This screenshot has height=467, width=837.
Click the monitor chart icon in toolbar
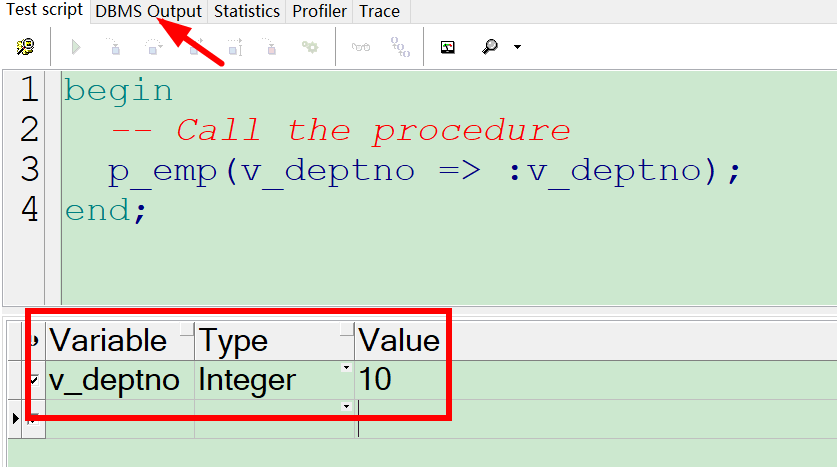pyautogui.click(x=447, y=47)
